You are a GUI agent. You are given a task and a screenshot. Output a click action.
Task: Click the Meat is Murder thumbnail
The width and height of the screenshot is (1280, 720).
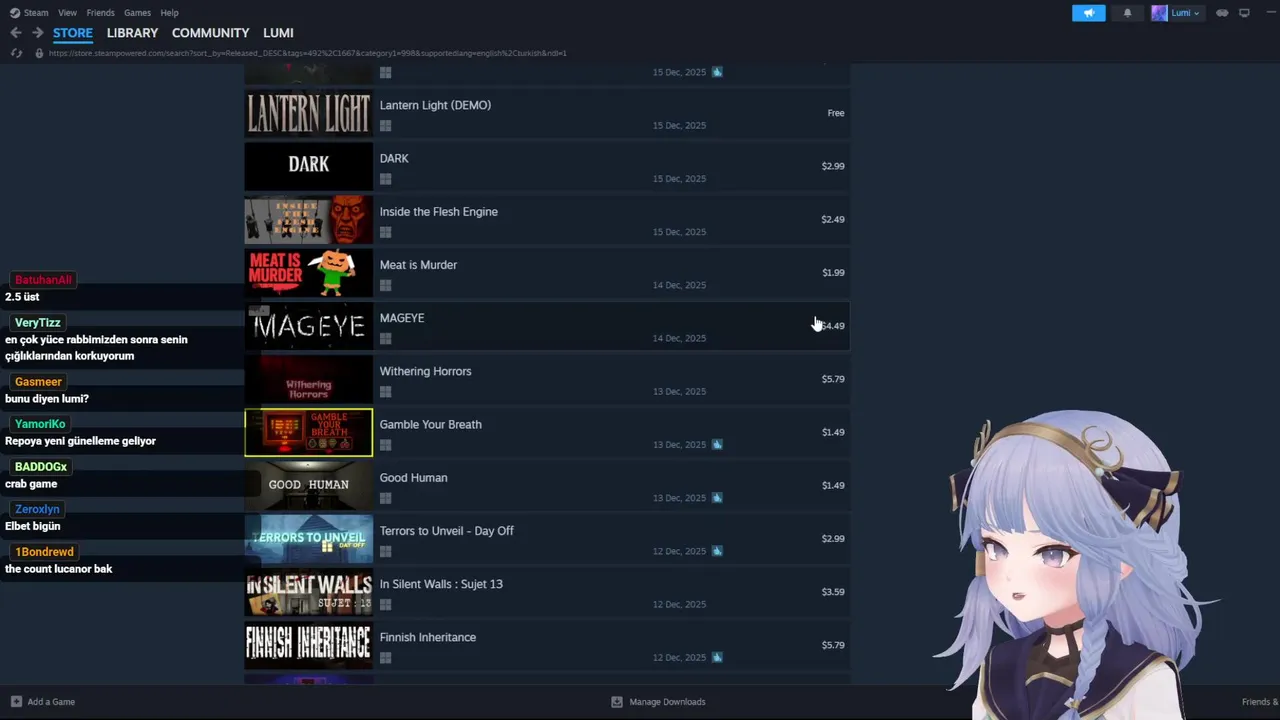[308, 272]
